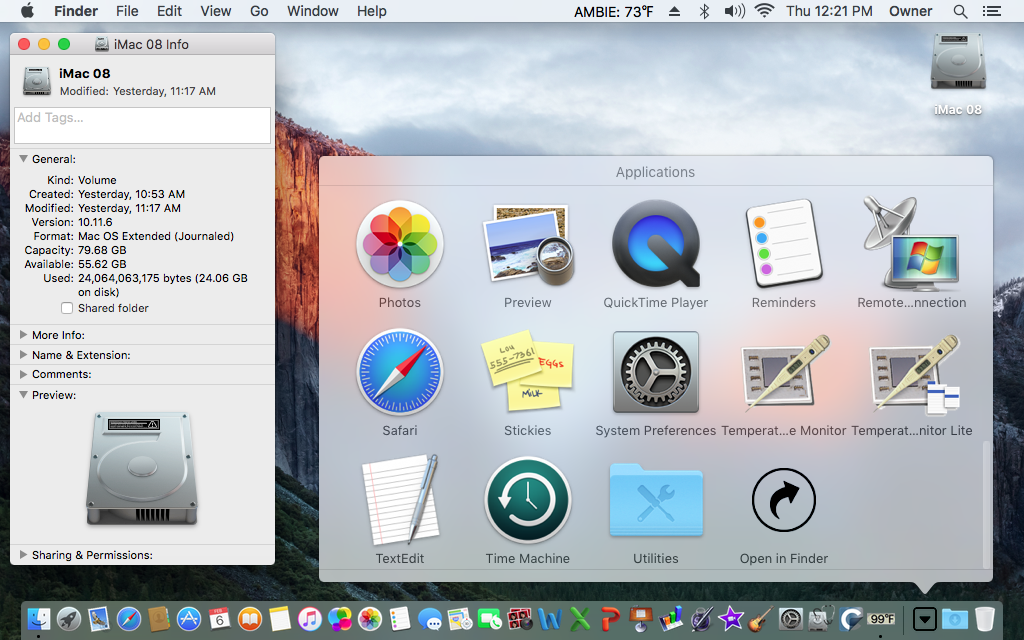Click Open in Finder arrow
The height and width of the screenshot is (640, 1024).
784,500
